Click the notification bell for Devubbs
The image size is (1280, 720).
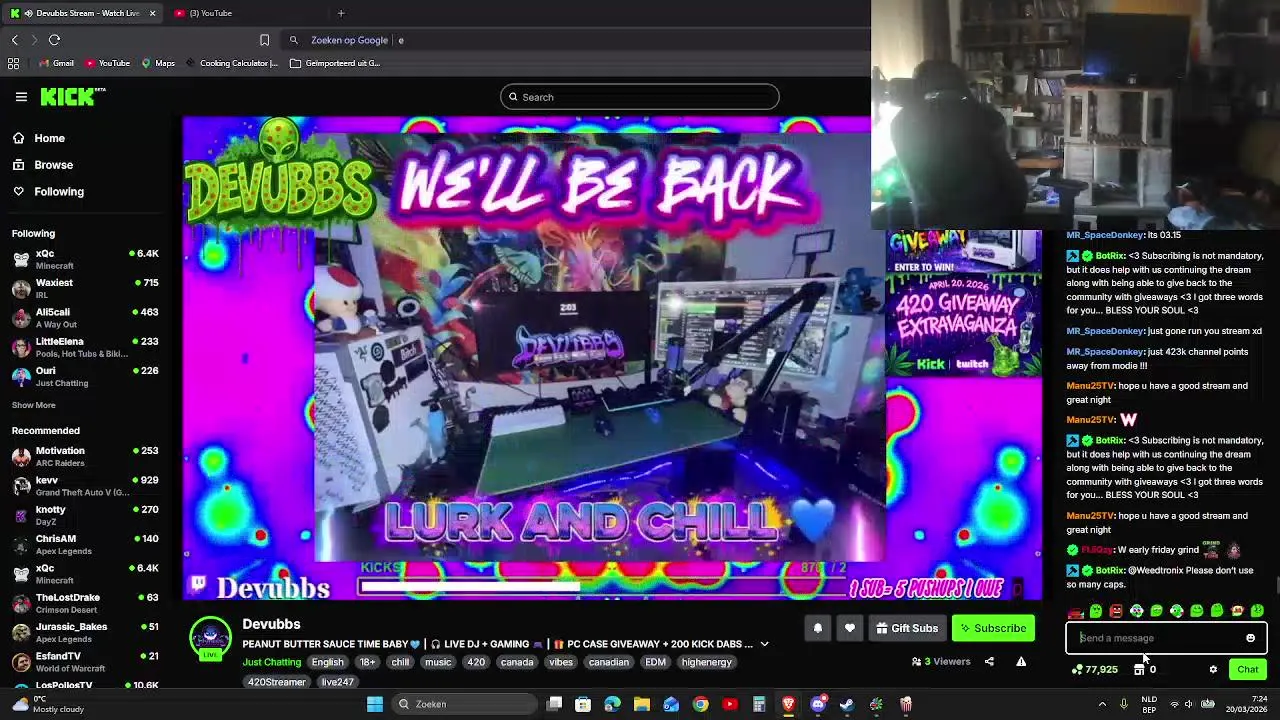tap(817, 629)
